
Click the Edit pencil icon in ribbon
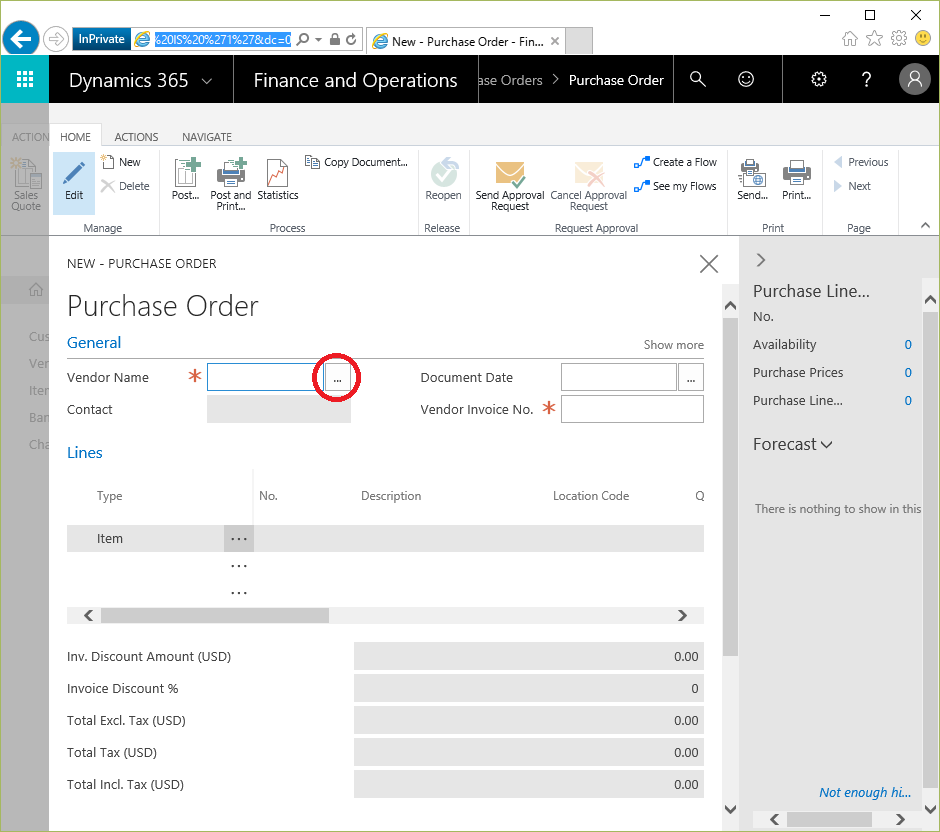[74, 181]
